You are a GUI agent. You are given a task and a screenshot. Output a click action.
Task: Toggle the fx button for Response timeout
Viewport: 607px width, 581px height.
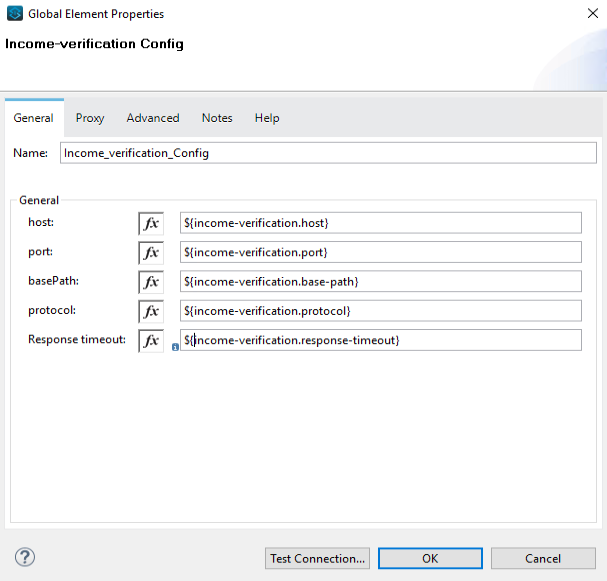point(151,341)
